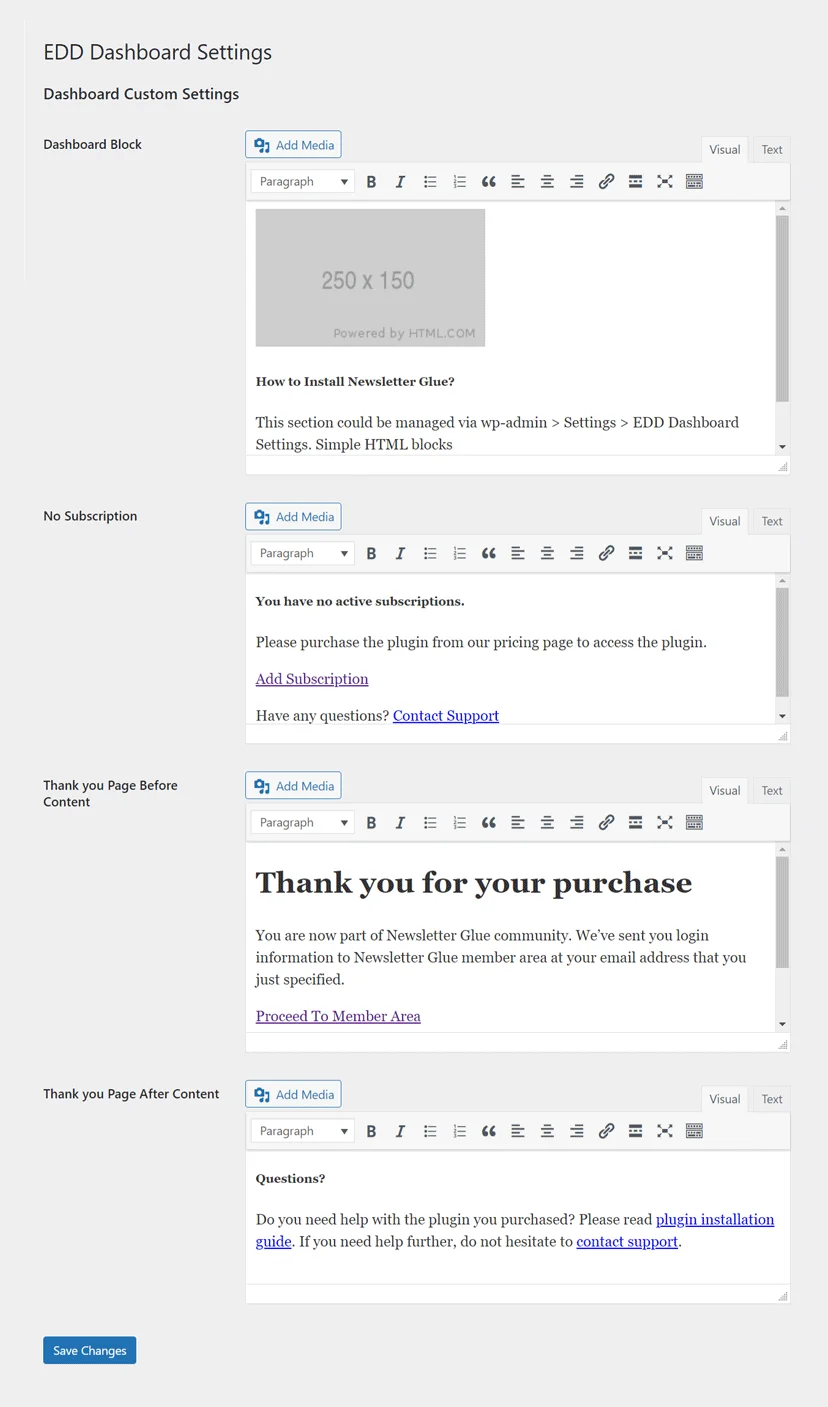Viewport: 828px width, 1407px height.
Task: Open Paragraph dropdown in Thank you After Content editor
Action: coord(303,1131)
